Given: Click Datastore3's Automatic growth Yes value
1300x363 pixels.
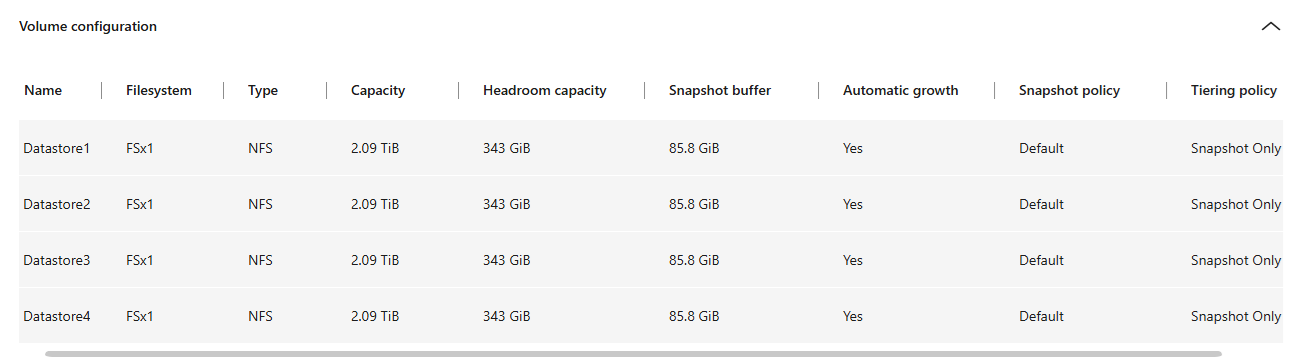Looking at the screenshot, I should click(x=853, y=260).
